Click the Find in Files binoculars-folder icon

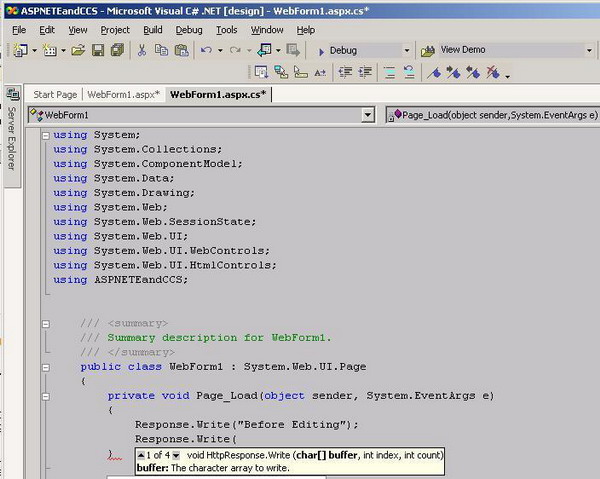point(428,51)
